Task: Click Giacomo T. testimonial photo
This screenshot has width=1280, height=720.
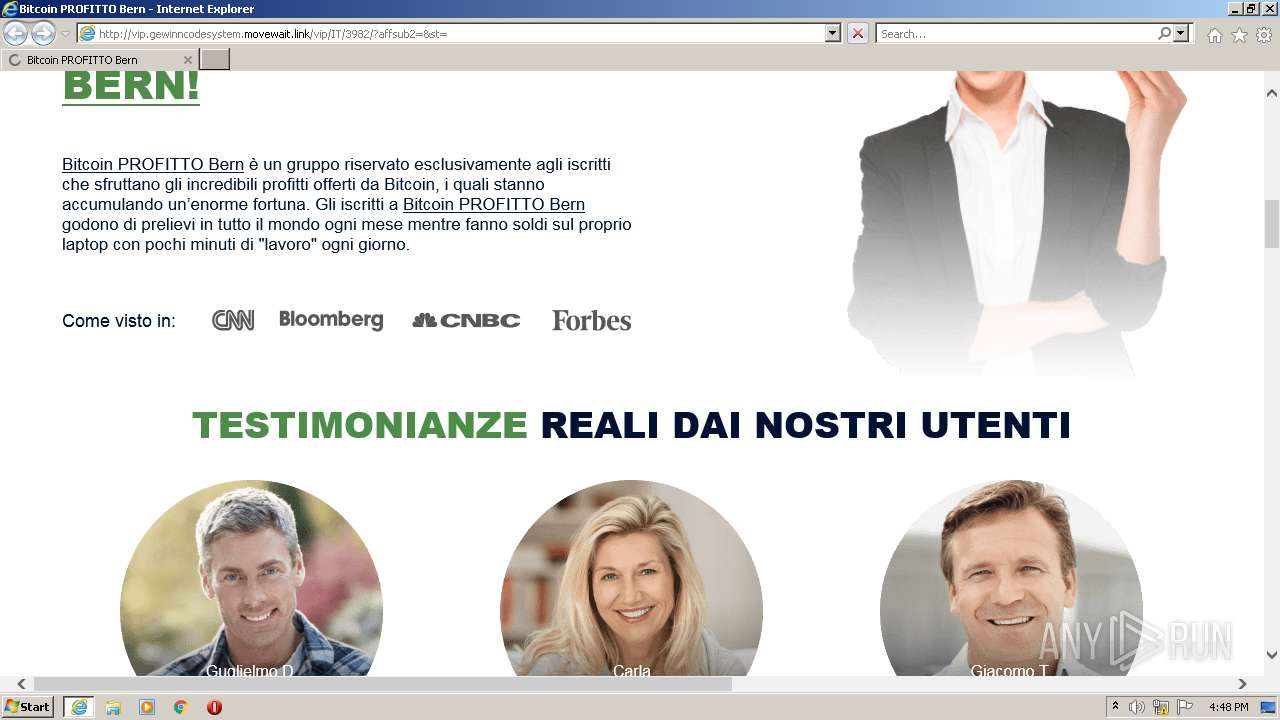Action: coord(1011,578)
